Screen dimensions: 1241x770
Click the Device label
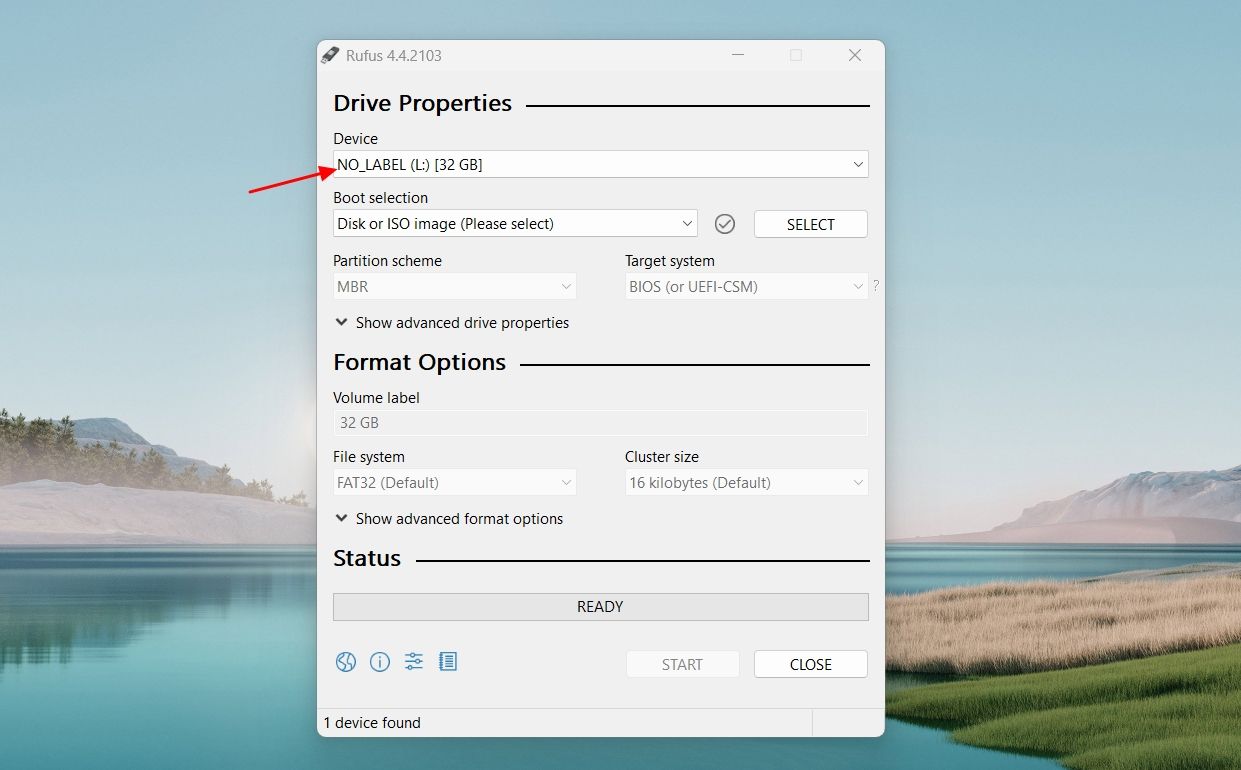pyautogui.click(x=356, y=139)
